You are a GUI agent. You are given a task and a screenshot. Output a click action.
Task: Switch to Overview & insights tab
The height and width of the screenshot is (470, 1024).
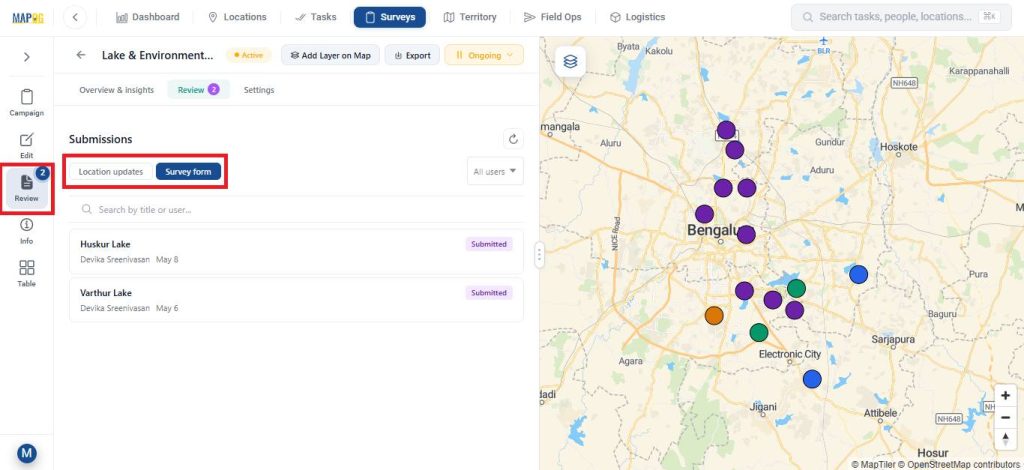(117, 90)
